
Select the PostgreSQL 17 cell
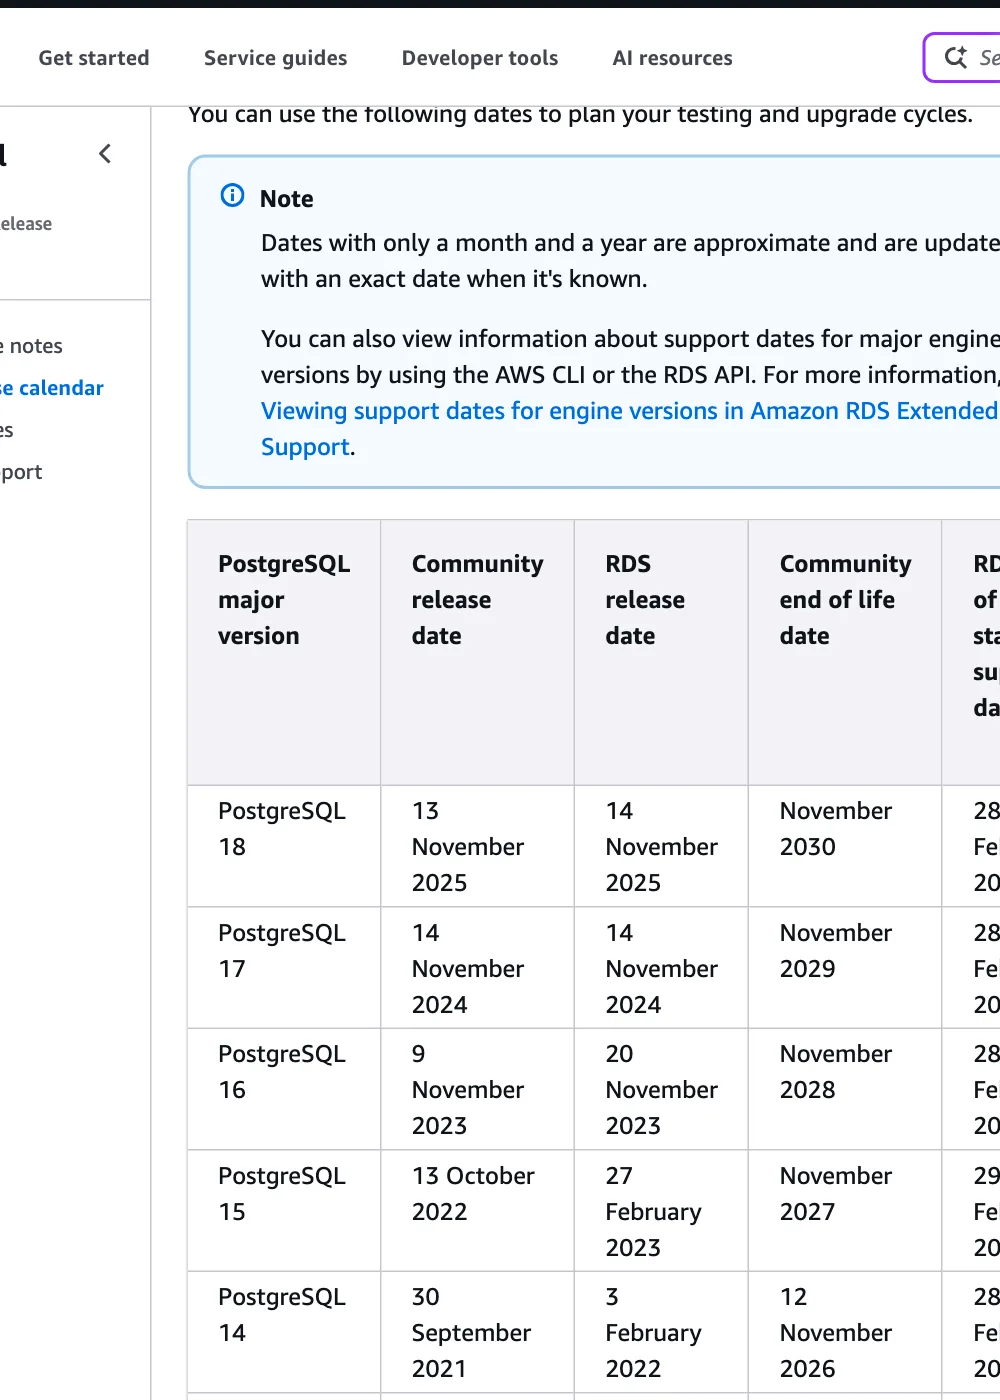(x=284, y=968)
